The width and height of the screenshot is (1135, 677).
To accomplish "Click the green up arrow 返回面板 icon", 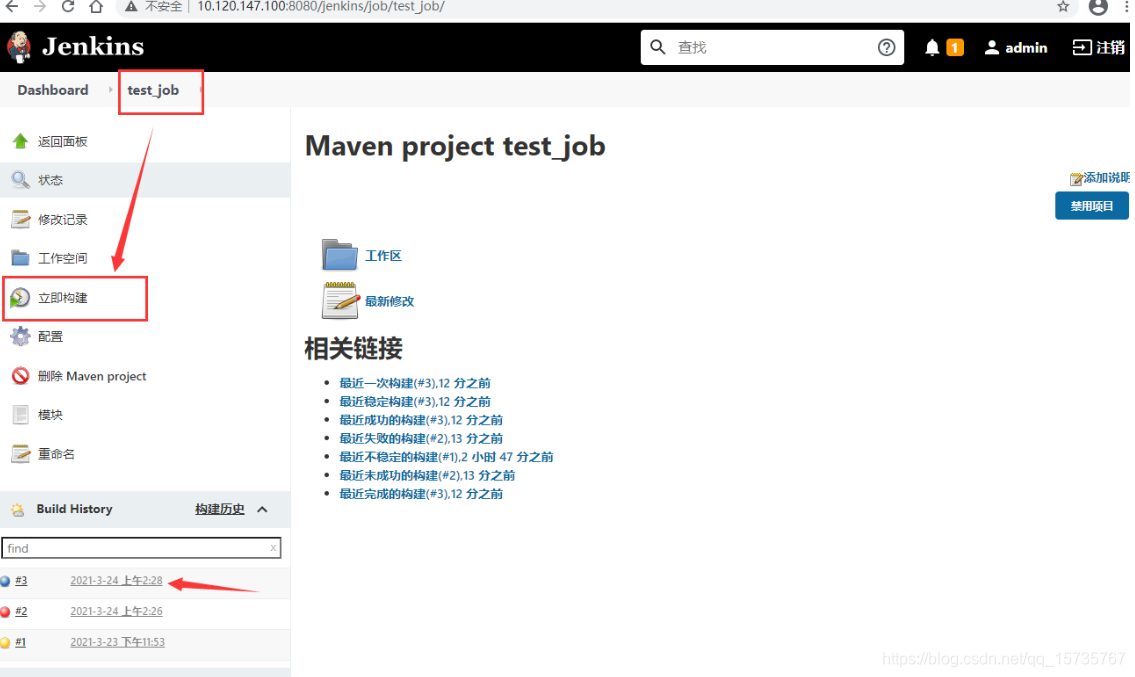I will [20, 141].
